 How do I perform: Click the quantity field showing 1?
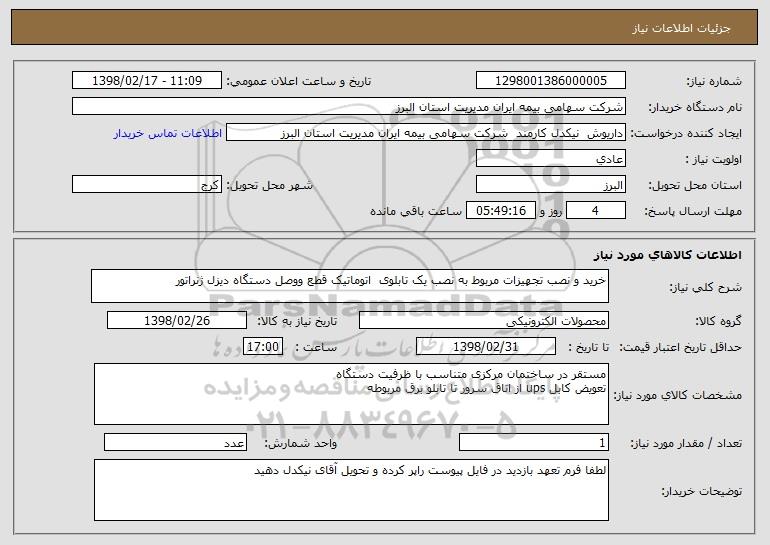click(x=534, y=442)
